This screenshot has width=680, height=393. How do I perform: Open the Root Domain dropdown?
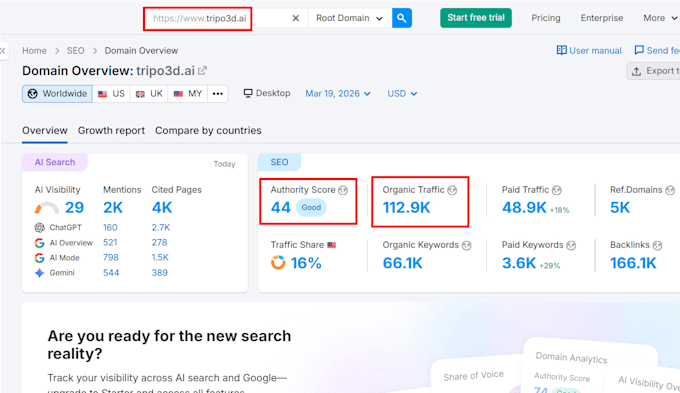(350, 18)
